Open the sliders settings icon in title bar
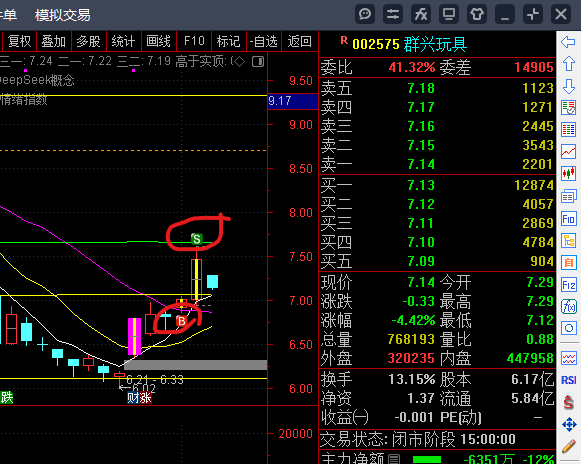The height and width of the screenshot is (464, 581). point(393,15)
